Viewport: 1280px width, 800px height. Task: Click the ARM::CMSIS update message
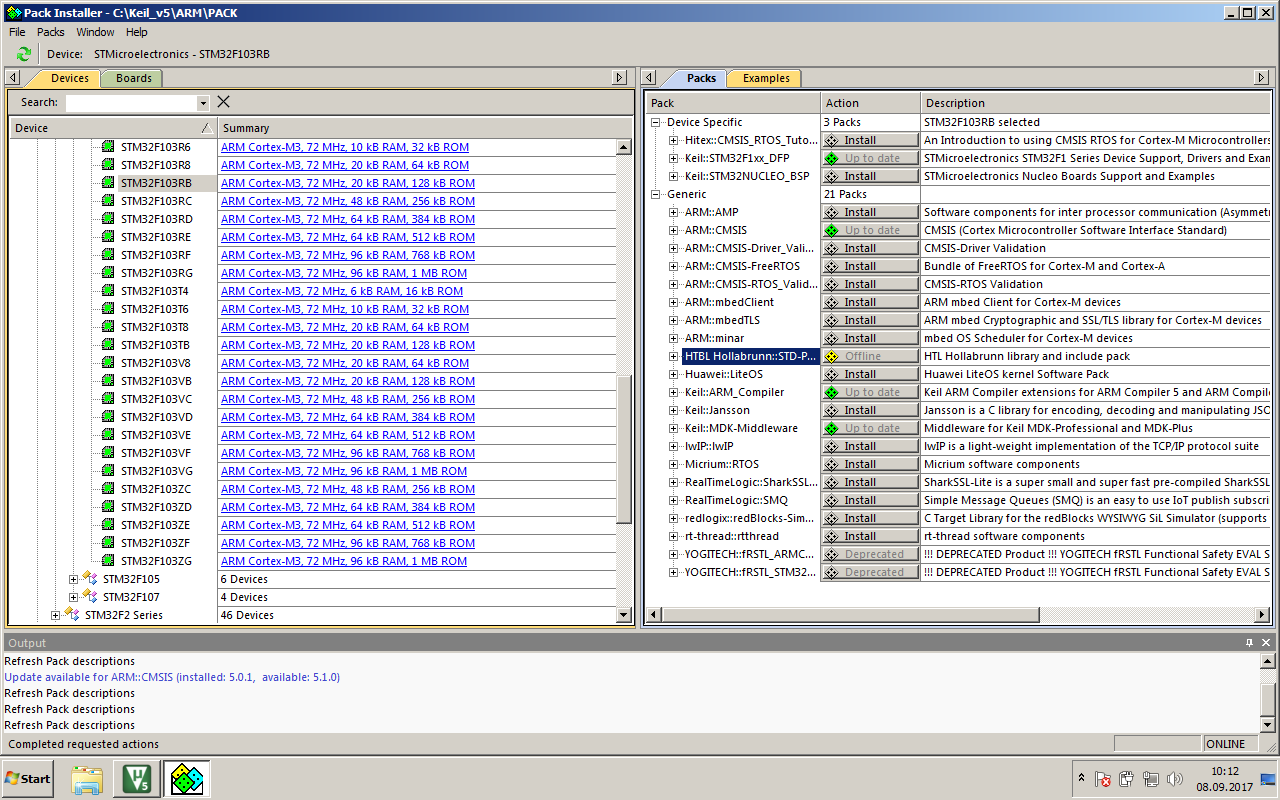point(172,677)
